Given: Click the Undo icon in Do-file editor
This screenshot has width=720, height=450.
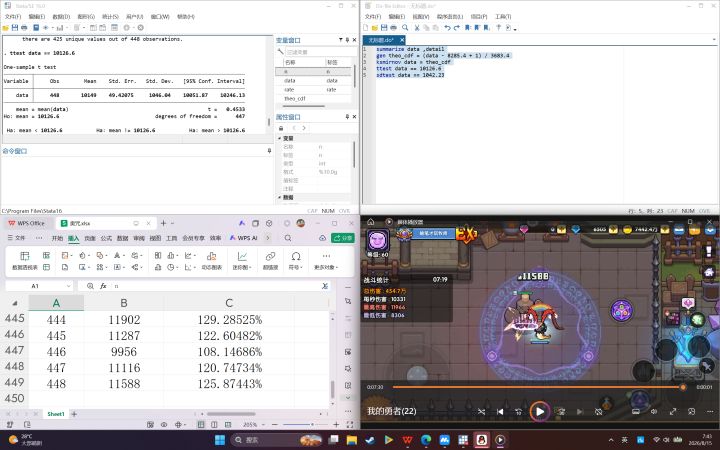Looking at the screenshot, I should 447,28.
